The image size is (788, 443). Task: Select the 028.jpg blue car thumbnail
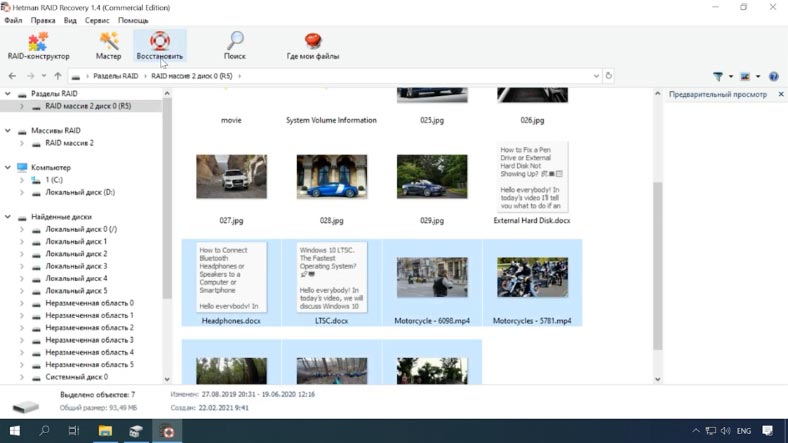pyautogui.click(x=331, y=177)
